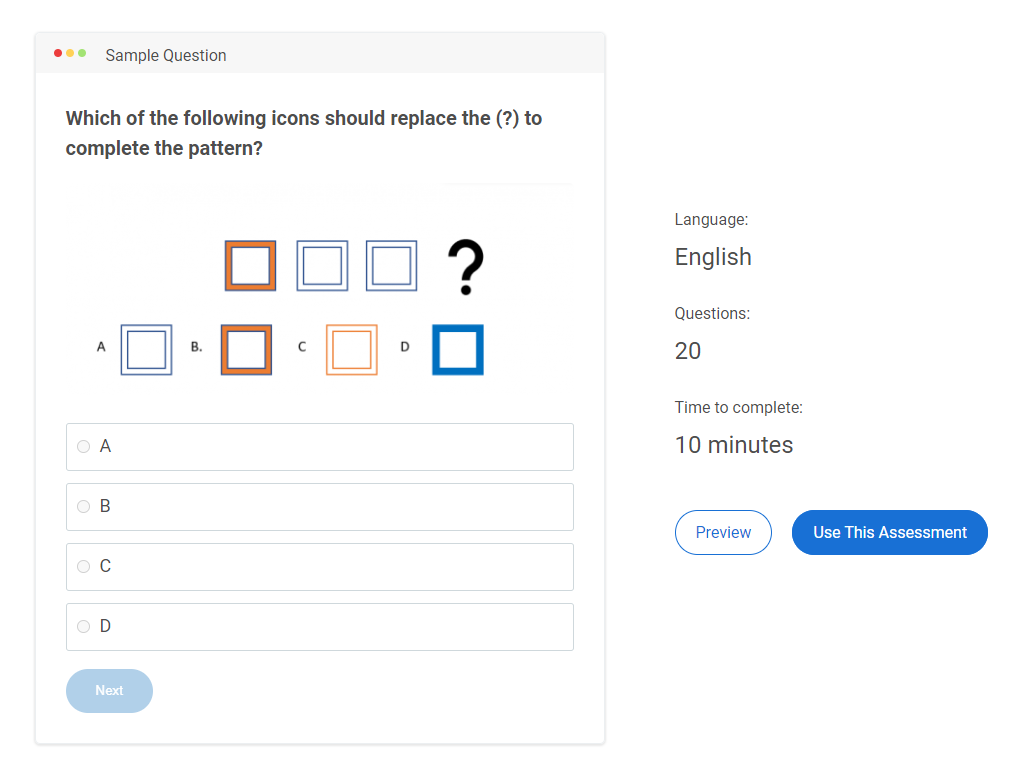Image resolution: width=1024 pixels, height=778 pixels.
Task: Click the orange square in pattern row
Action: pyautogui.click(x=250, y=266)
